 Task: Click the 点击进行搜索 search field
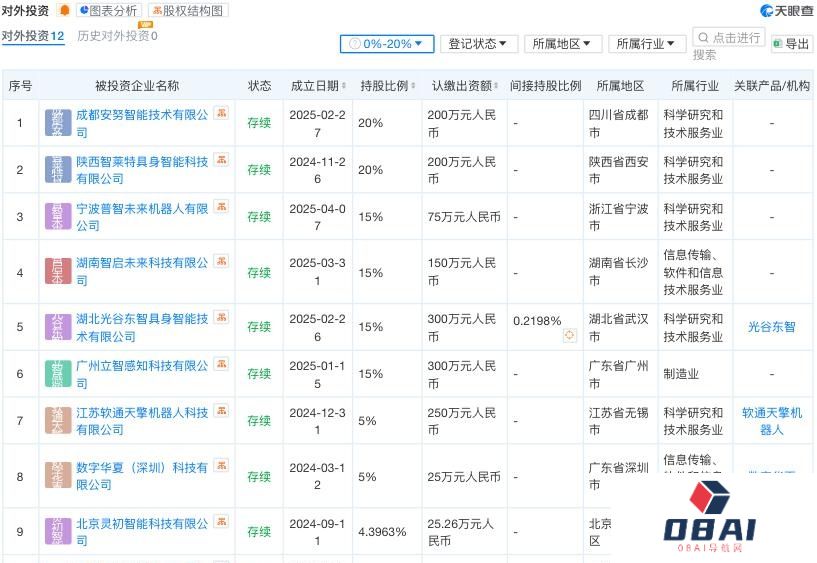pos(728,37)
